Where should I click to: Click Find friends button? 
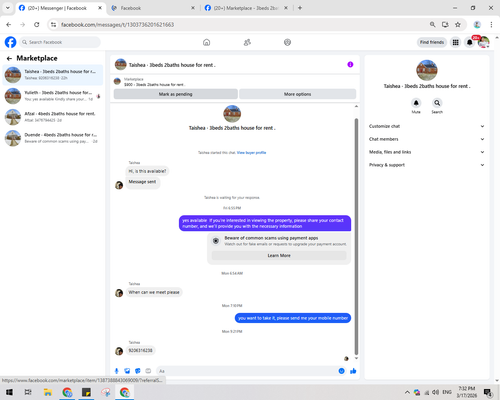[x=432, y=42]
